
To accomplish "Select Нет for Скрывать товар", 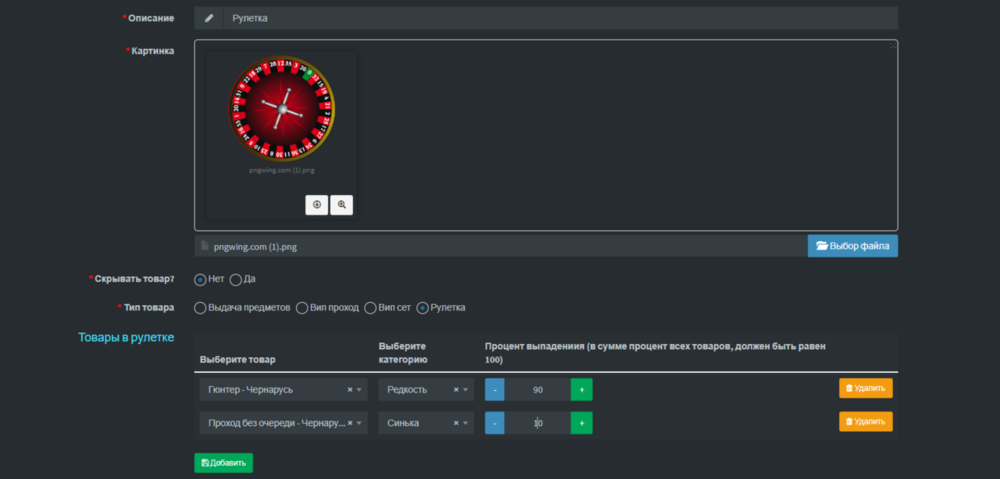I will point(200,279).
